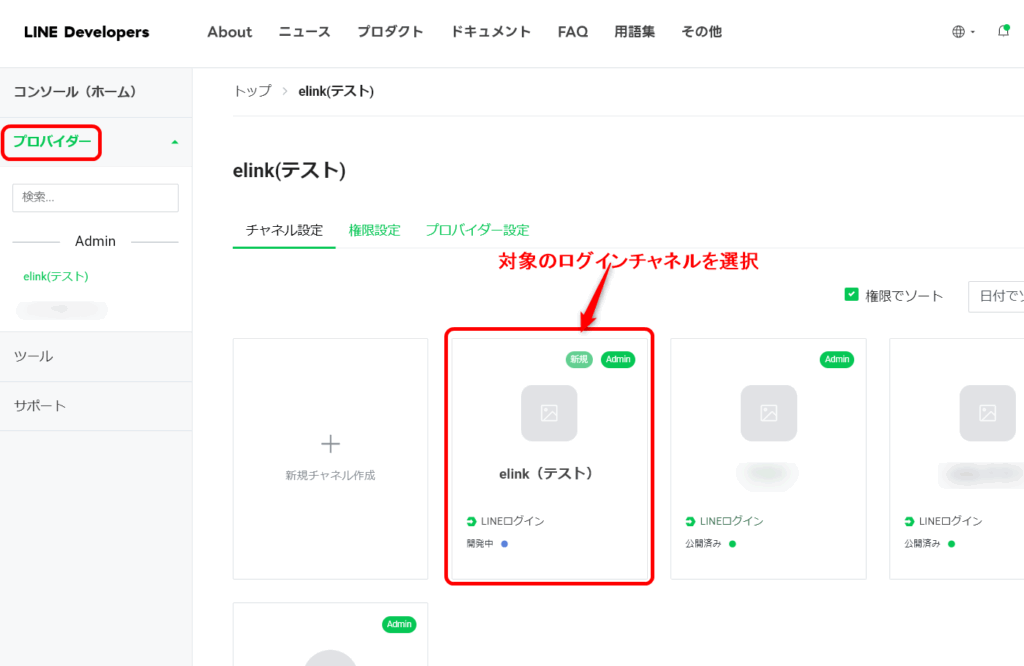This screenshot has height=666, width=1024.
Task: Open FAQ in the top navigation
Action: coord(573,32)
